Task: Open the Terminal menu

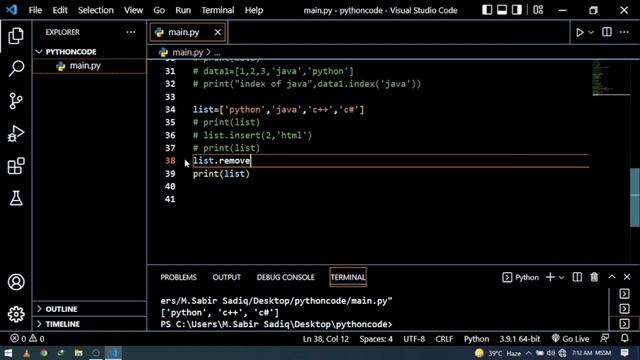Action: 218,10
